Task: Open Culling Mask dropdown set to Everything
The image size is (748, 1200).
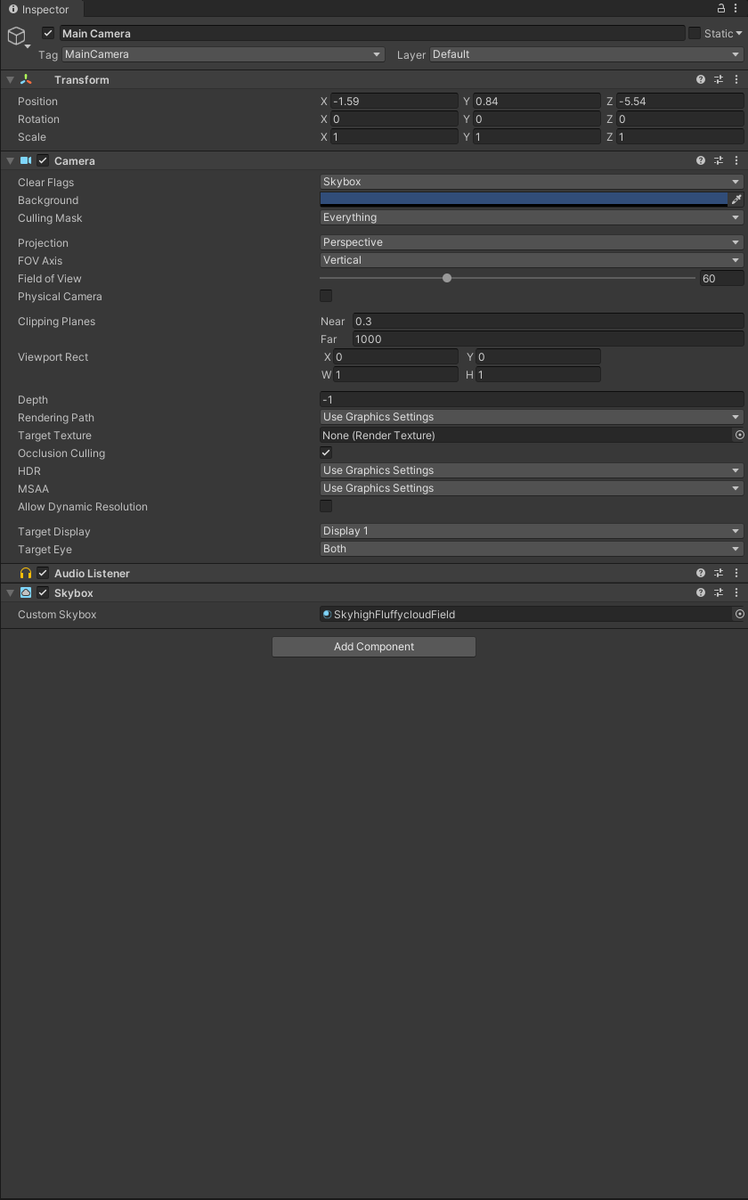Action: (x=531, y=218)
